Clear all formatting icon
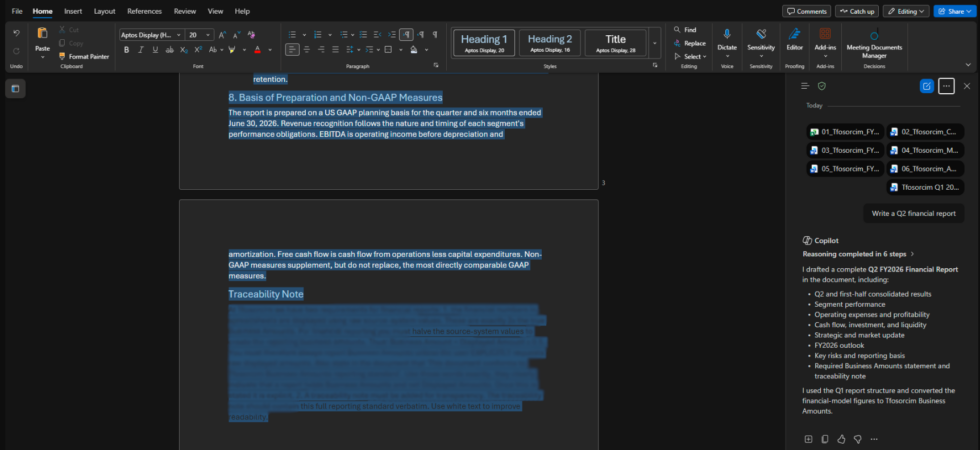The height and width of the screenshot is (450, 980). tap(251, 35)
